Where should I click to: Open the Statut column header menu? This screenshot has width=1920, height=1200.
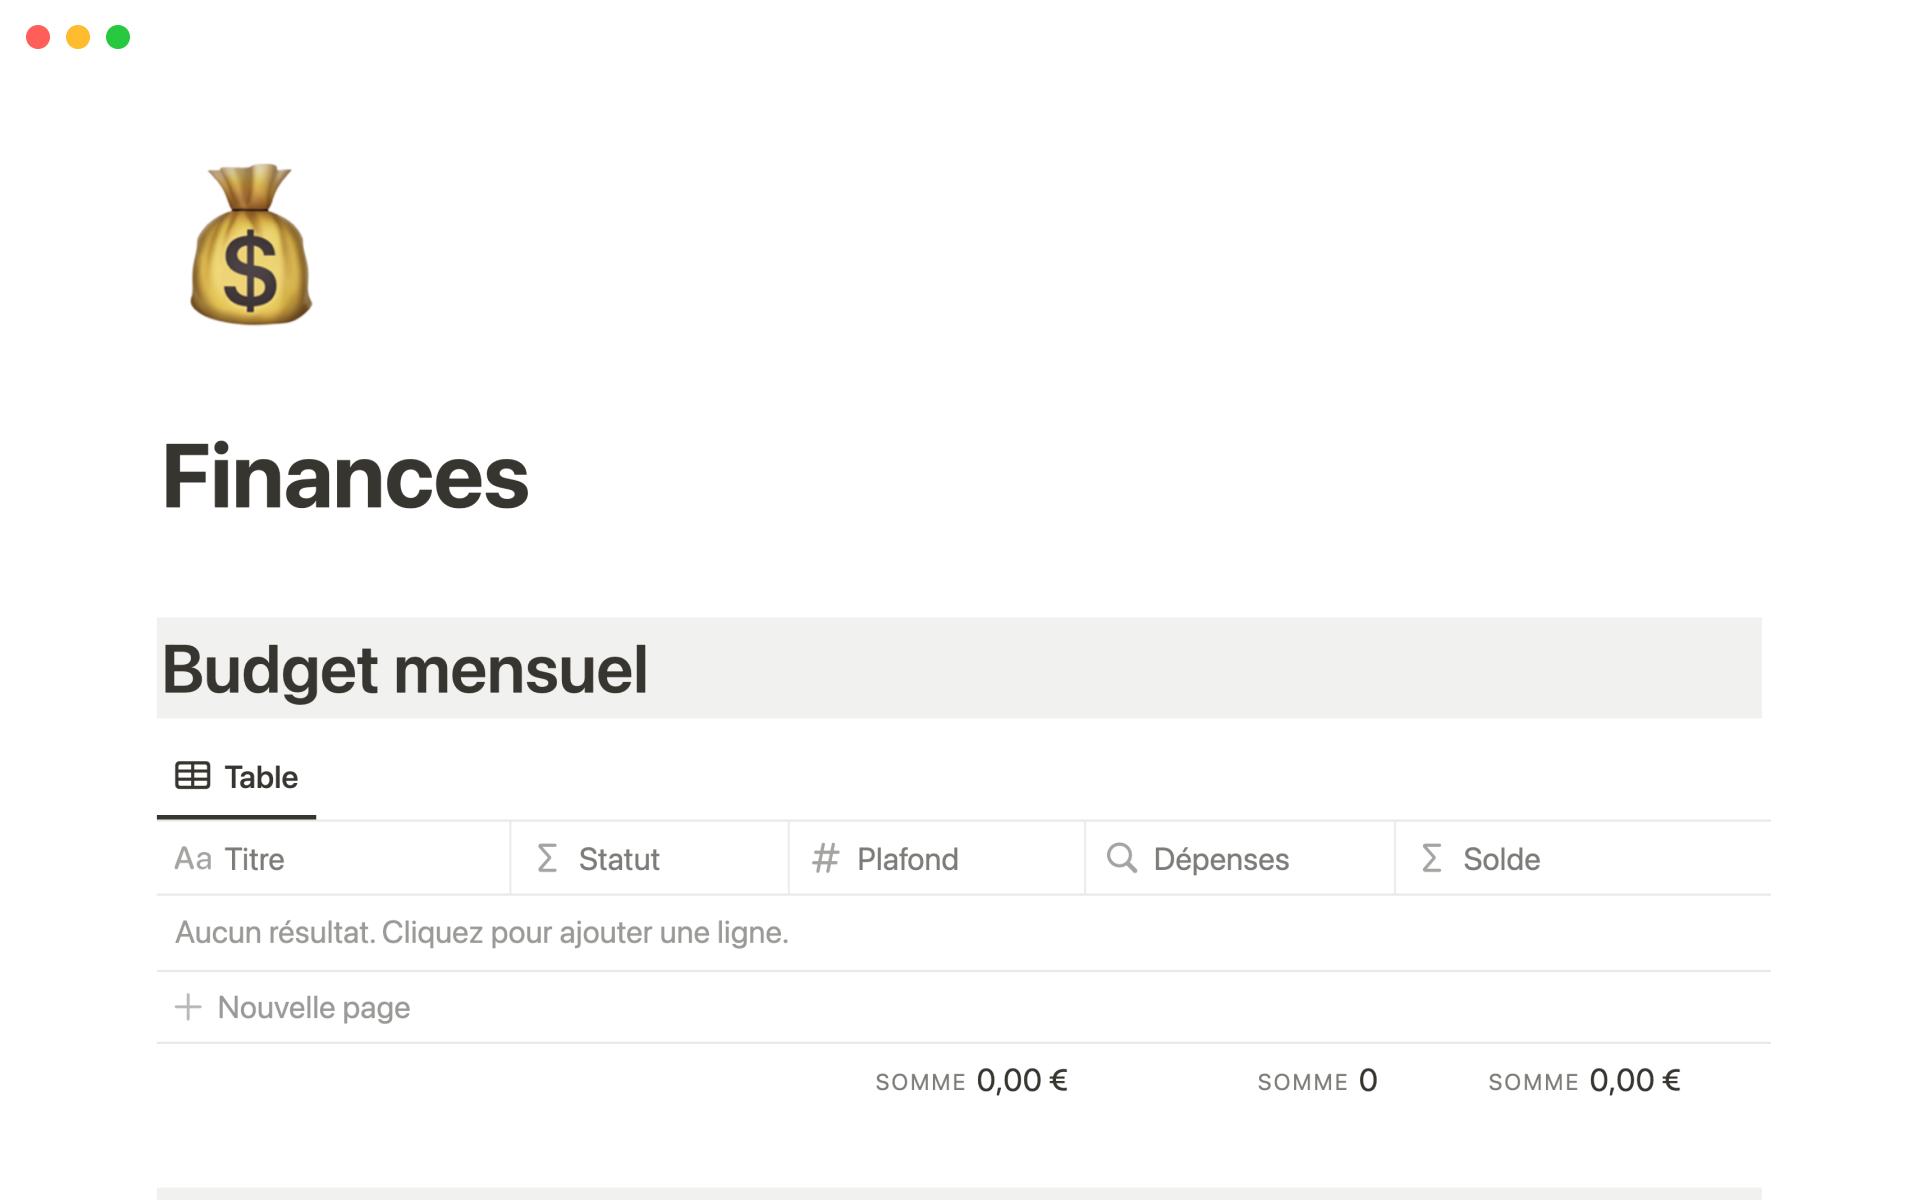pyautogui.click(x=619, y=859)
